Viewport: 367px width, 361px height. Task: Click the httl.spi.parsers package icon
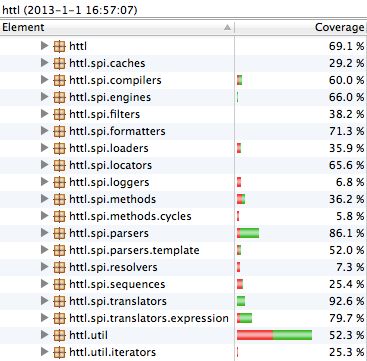[x=59, y=233]
